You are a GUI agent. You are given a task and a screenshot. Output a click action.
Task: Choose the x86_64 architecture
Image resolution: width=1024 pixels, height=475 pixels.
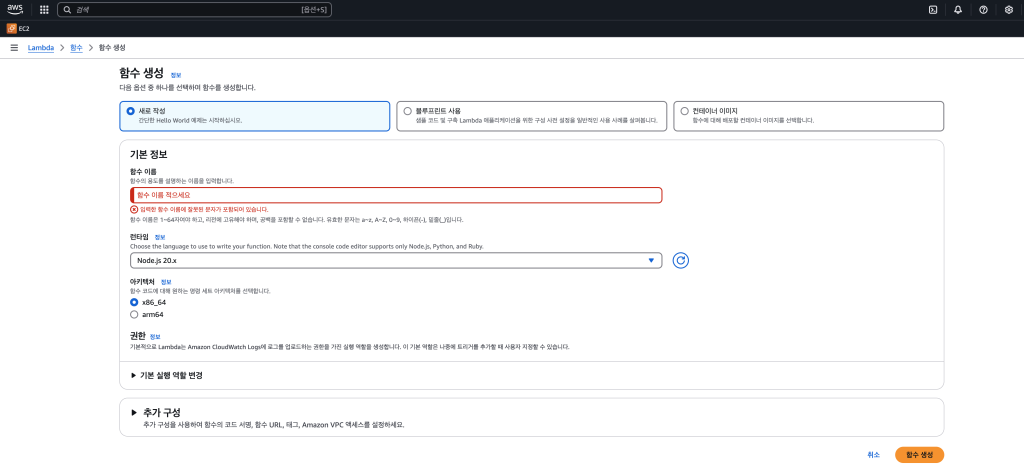(134, 302)
